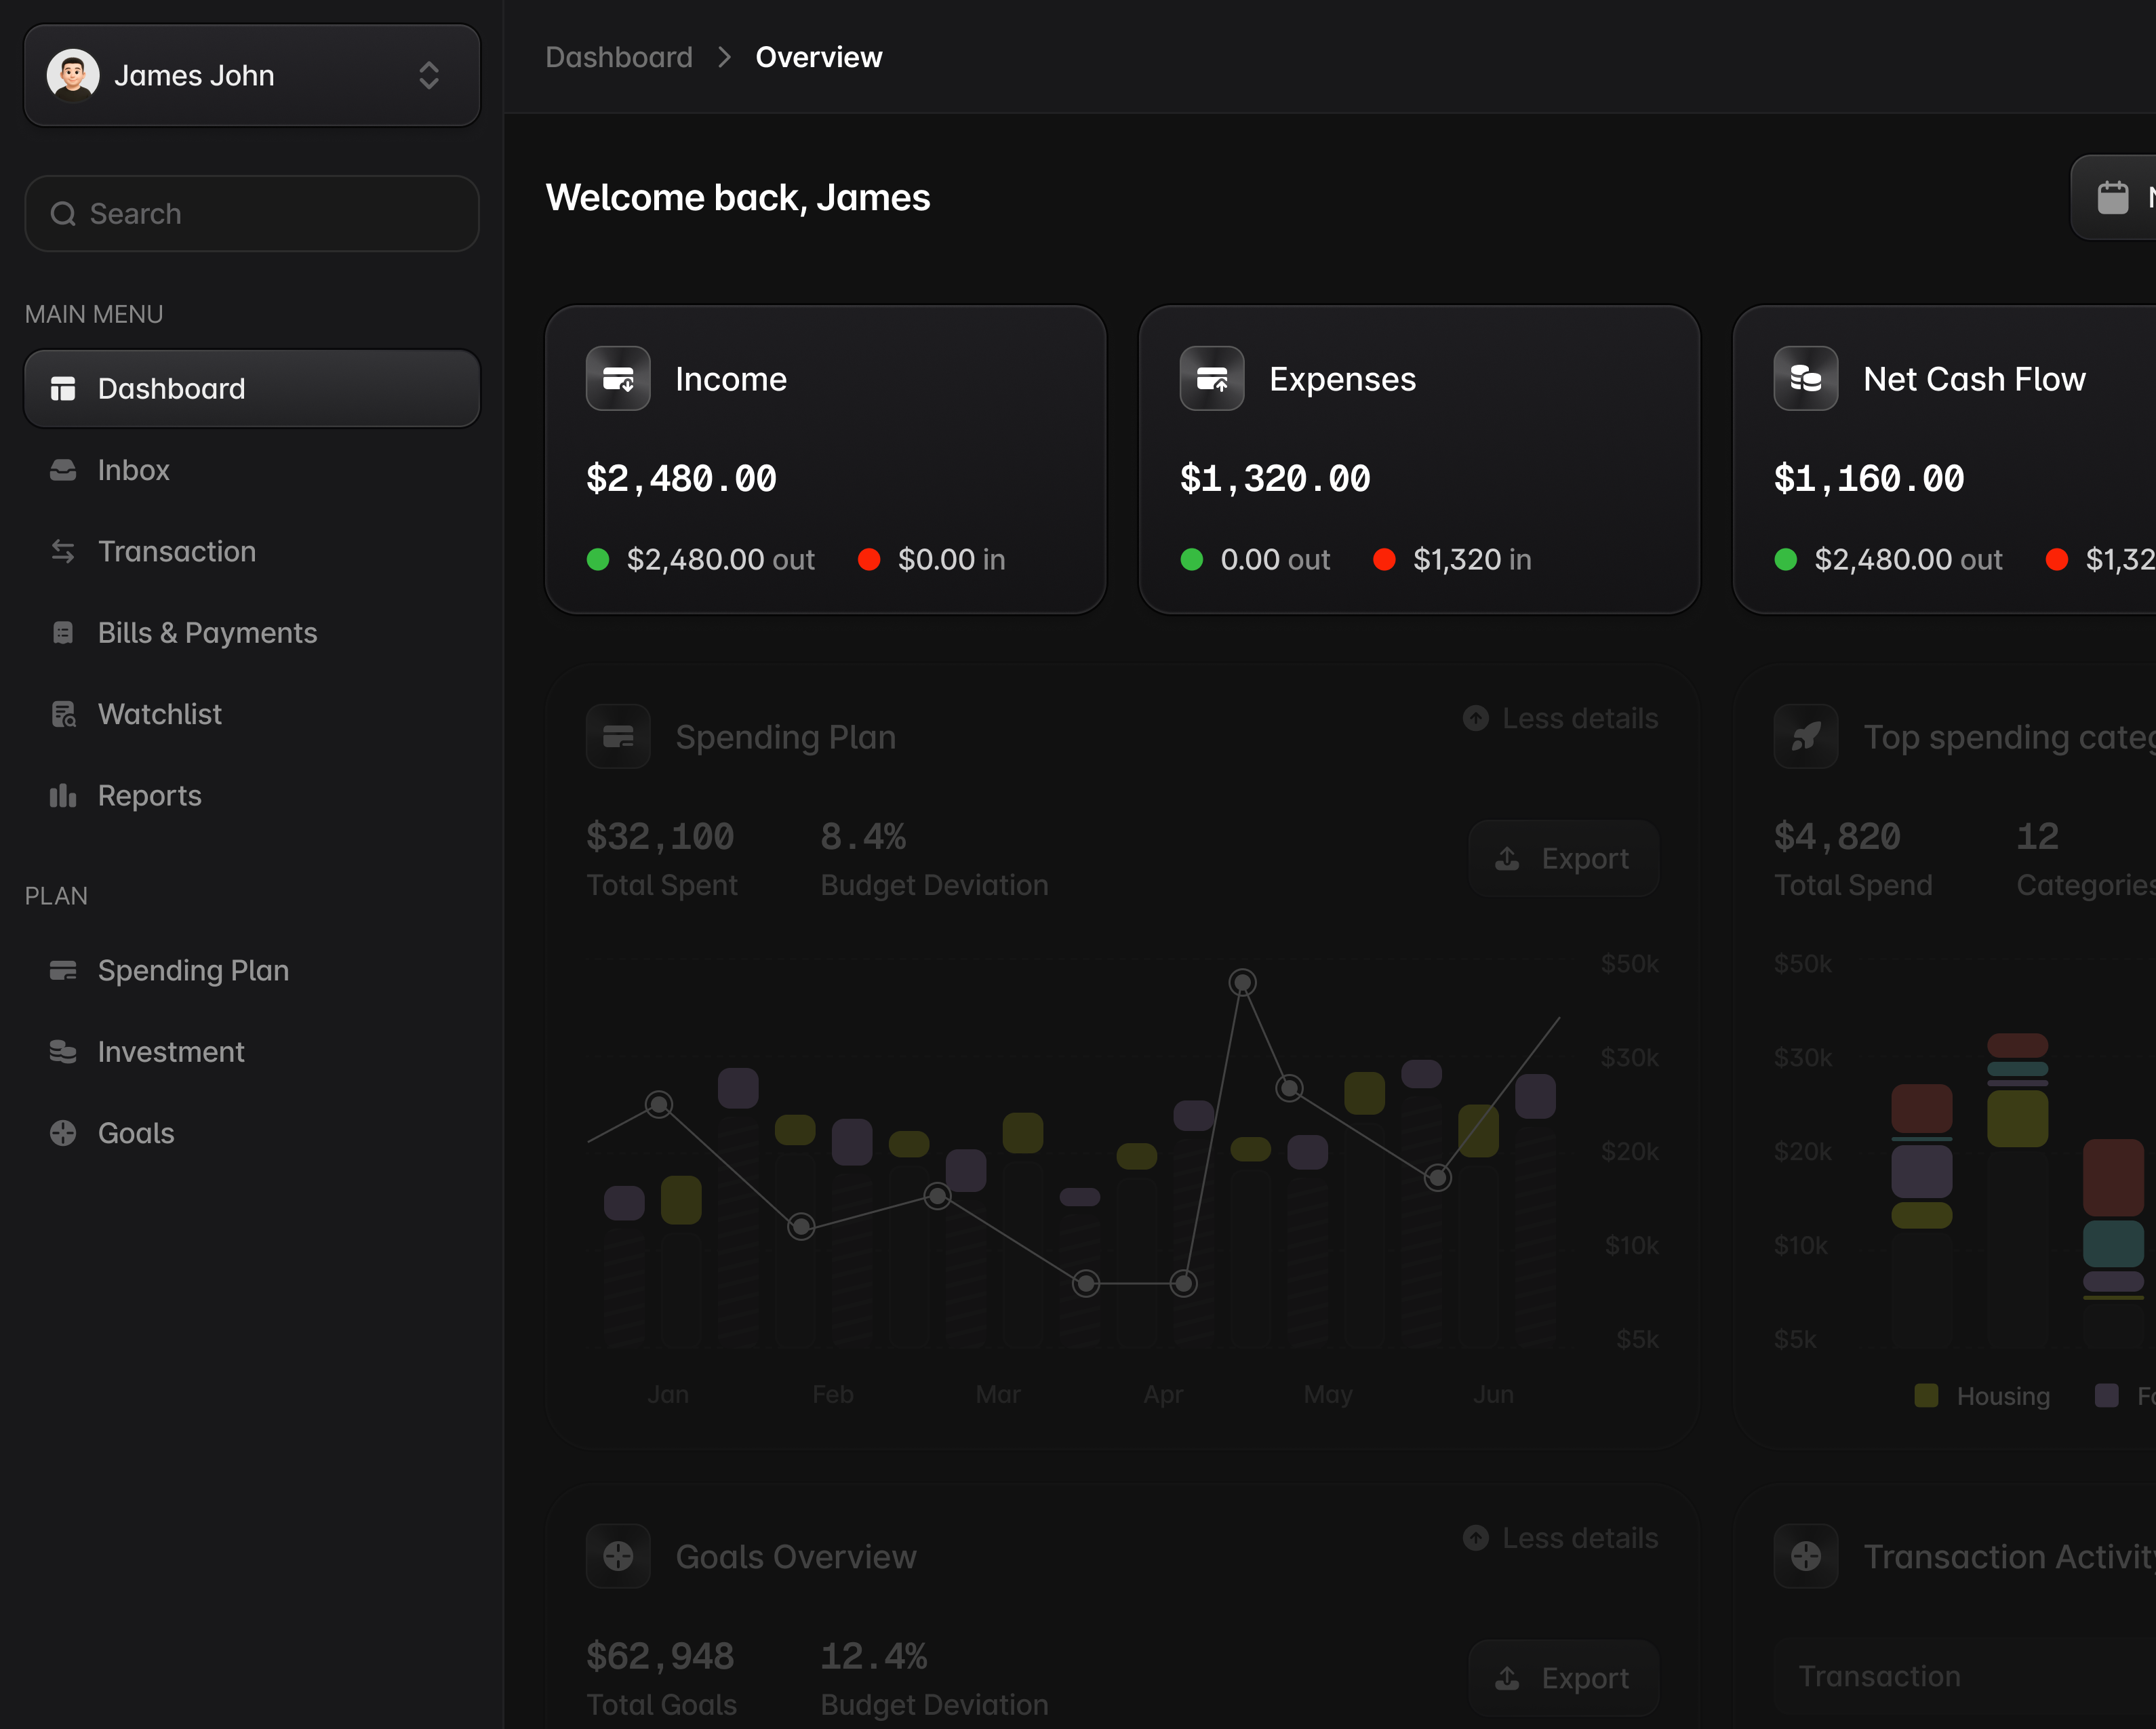Click the Expenses card icon
Screen dimensions: 2156x1729
(x=1211, y=379)
